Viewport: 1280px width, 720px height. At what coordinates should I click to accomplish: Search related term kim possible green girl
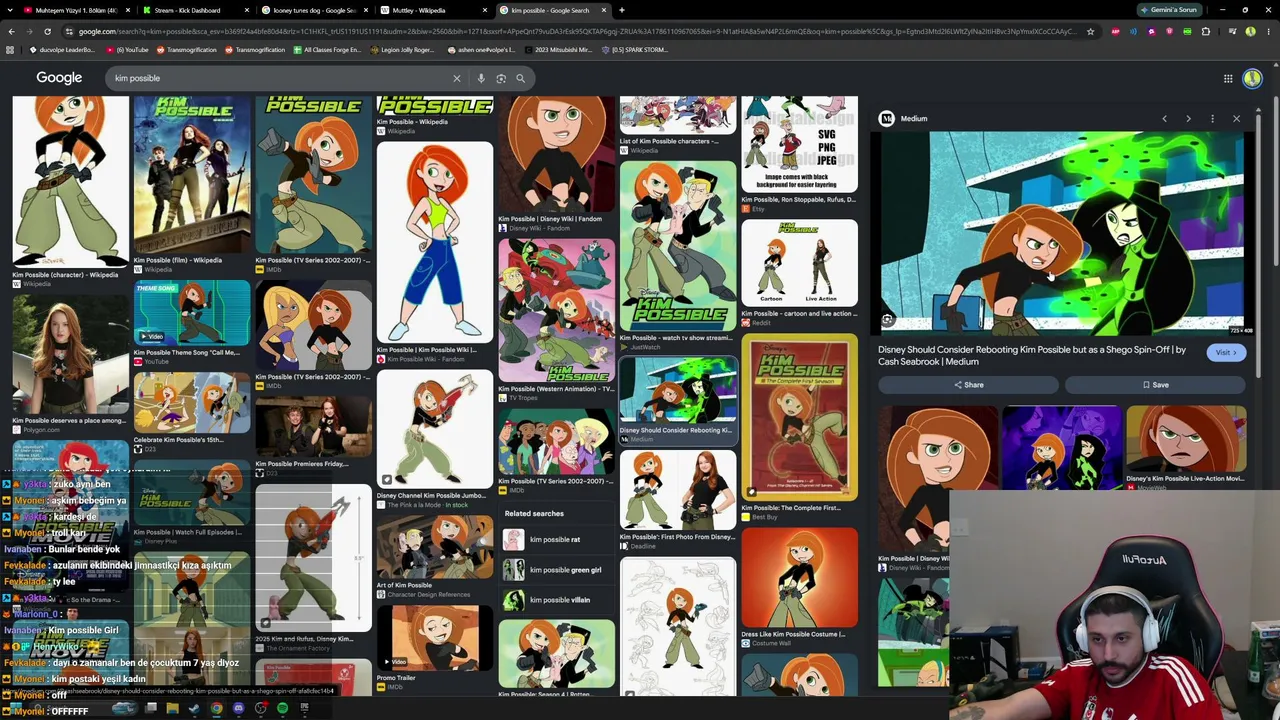click(x=554, y=570)
